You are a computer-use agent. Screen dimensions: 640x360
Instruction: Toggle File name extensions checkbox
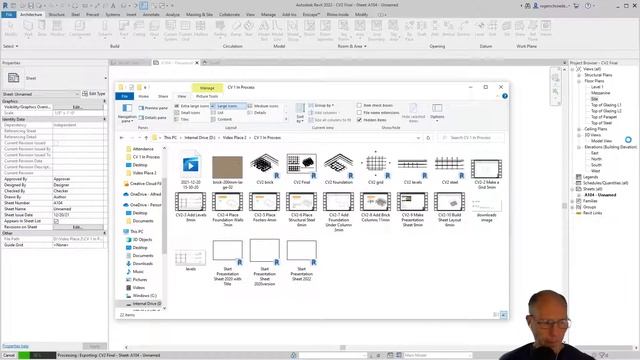click(359, 113)
